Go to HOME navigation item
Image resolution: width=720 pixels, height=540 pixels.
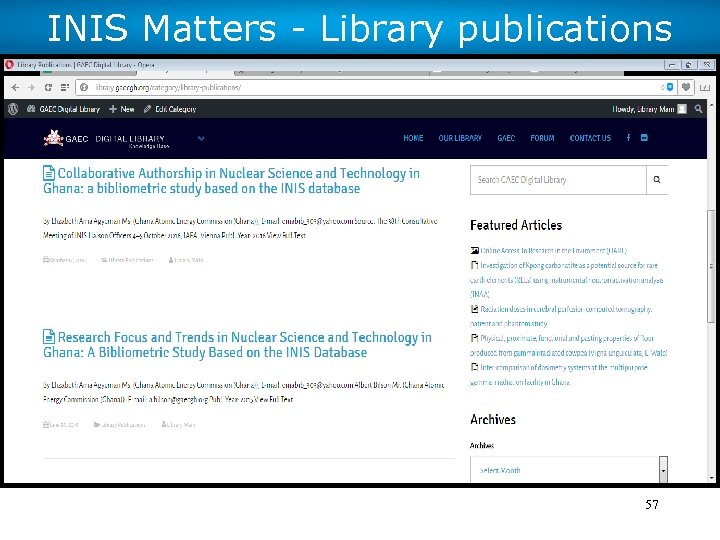point(413,138)
